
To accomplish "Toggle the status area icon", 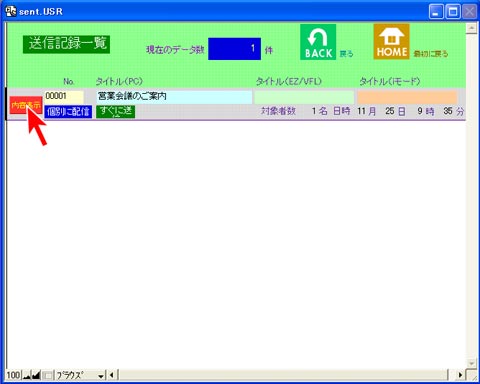I will click(47, 375).
